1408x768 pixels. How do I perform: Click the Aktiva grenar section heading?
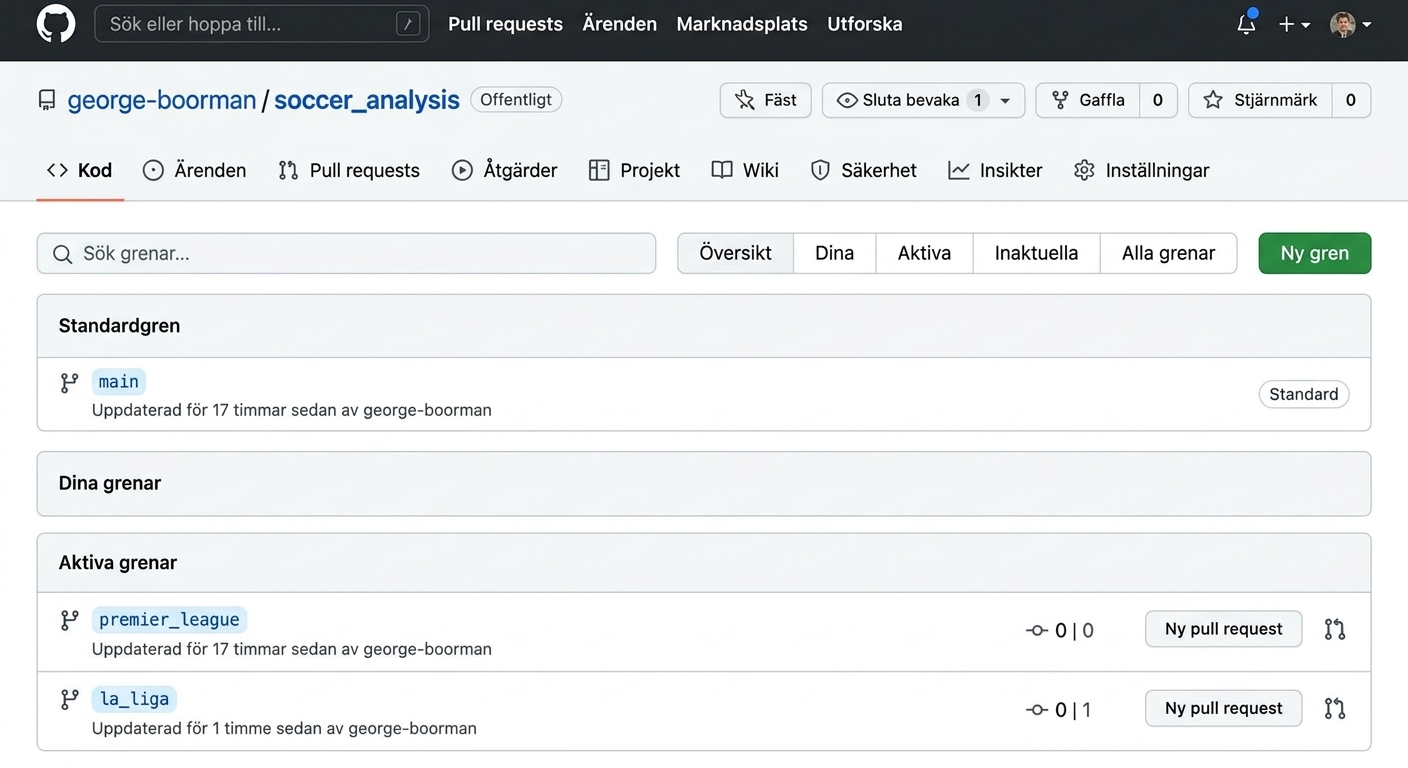click(118, 562)
